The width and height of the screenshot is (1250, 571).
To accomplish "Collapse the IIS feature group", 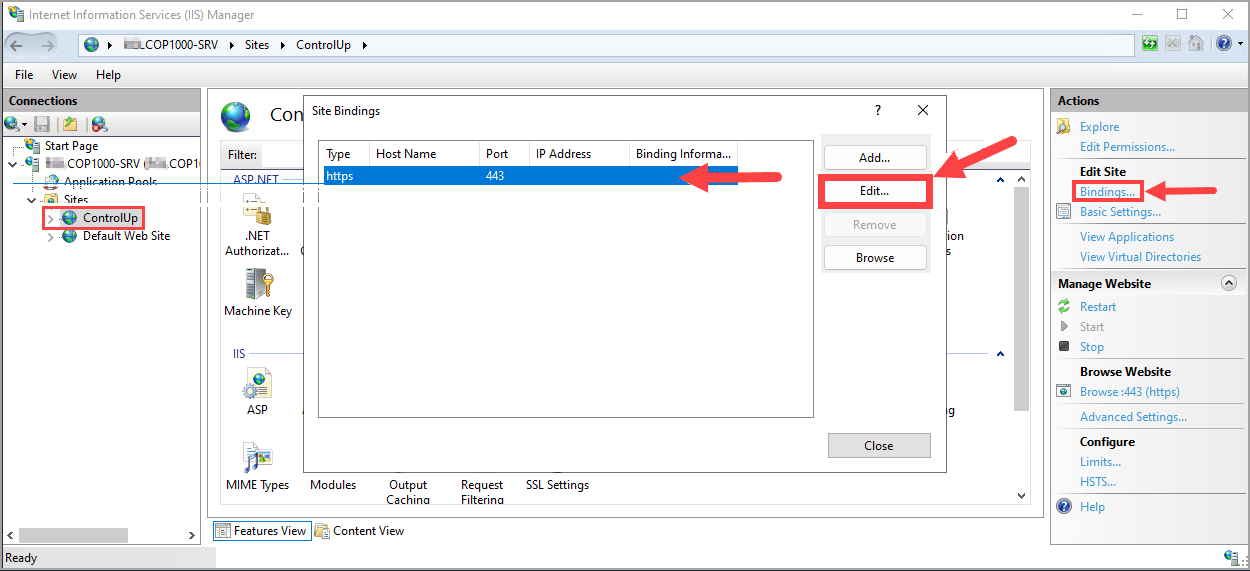I will [x=1000, y=354].
